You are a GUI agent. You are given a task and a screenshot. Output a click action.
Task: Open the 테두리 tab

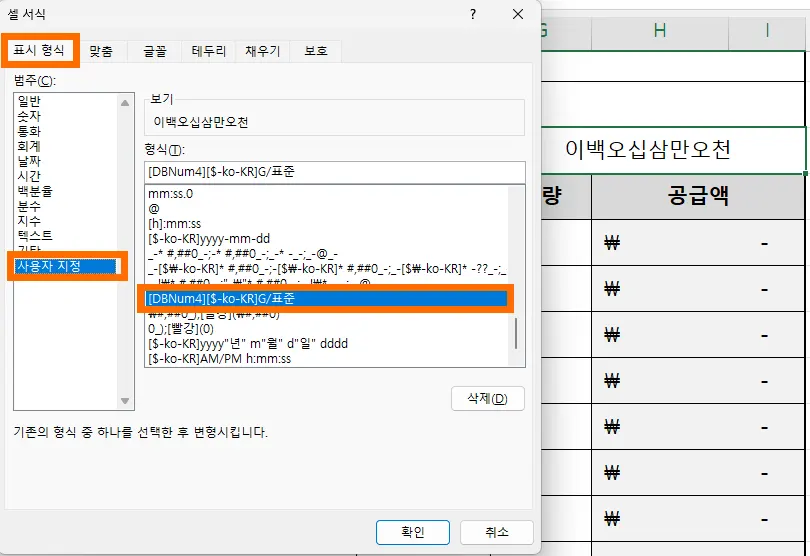[x=209, y=51]
